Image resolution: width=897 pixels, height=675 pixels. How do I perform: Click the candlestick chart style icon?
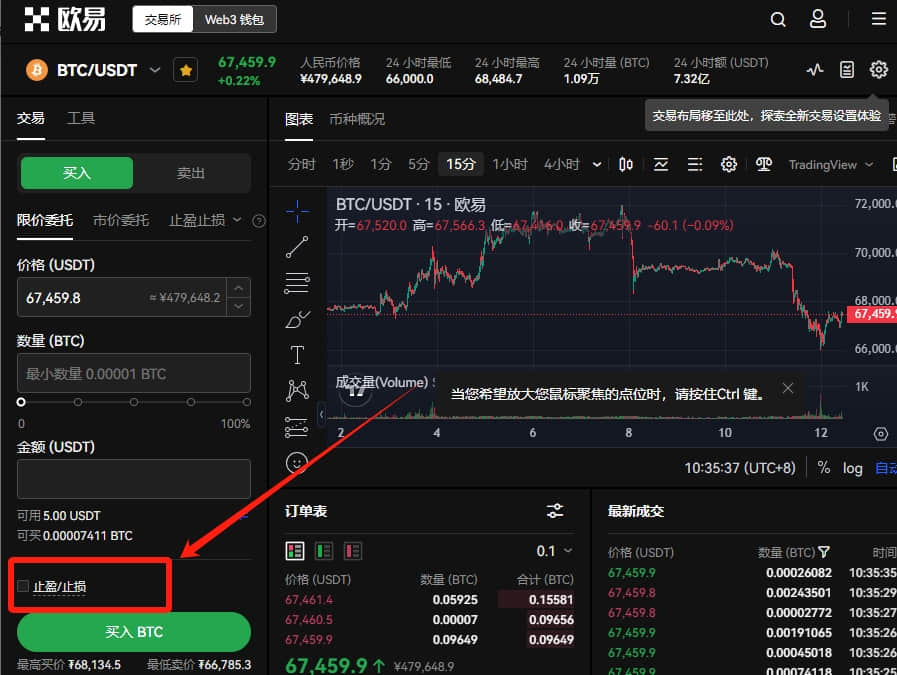click(626, 165)
